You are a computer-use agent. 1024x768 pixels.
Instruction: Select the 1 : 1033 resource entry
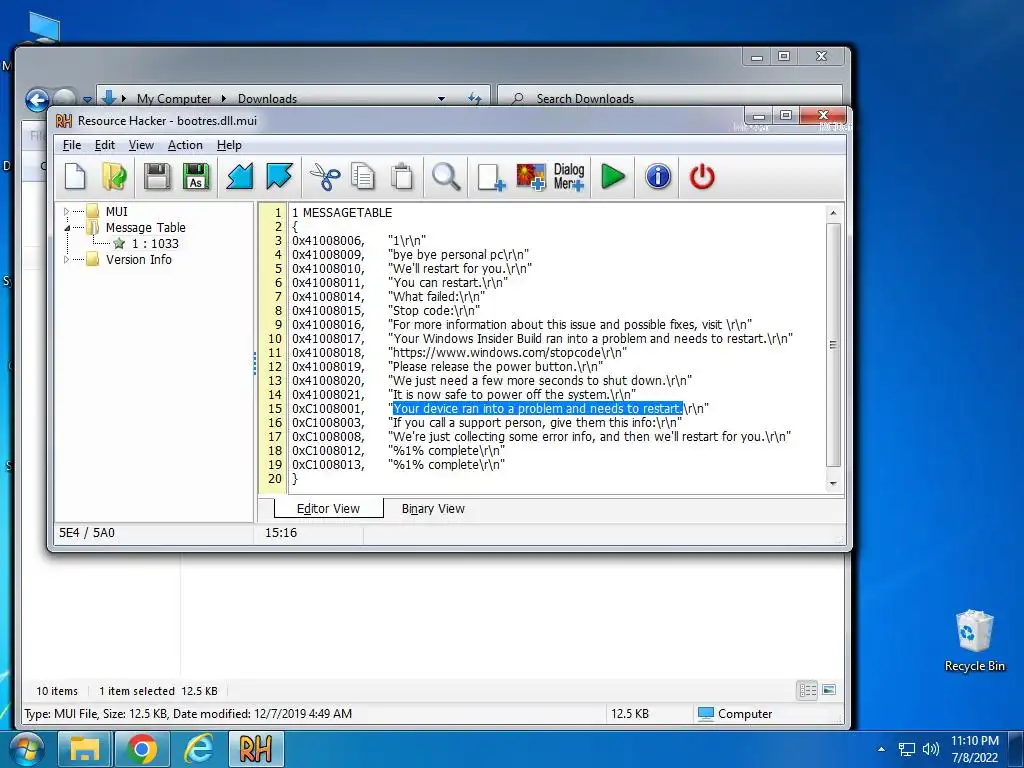[155, 244]
